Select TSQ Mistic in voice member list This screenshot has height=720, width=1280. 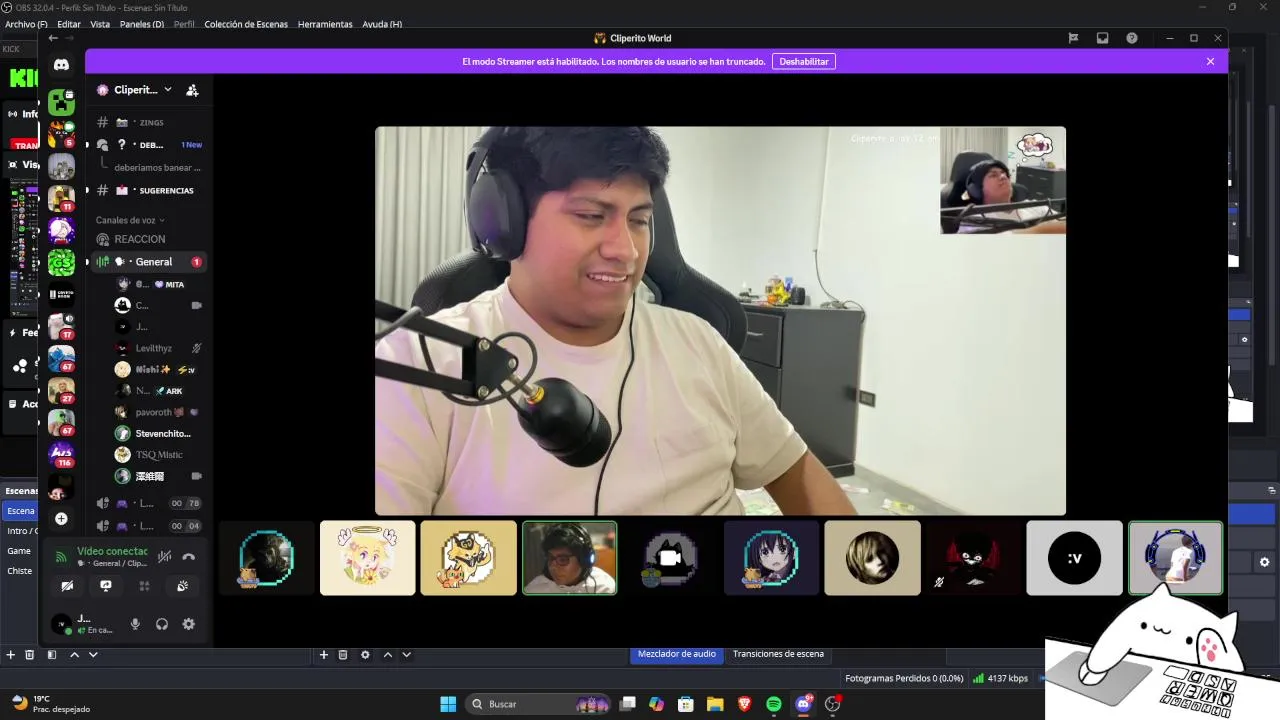160,455
